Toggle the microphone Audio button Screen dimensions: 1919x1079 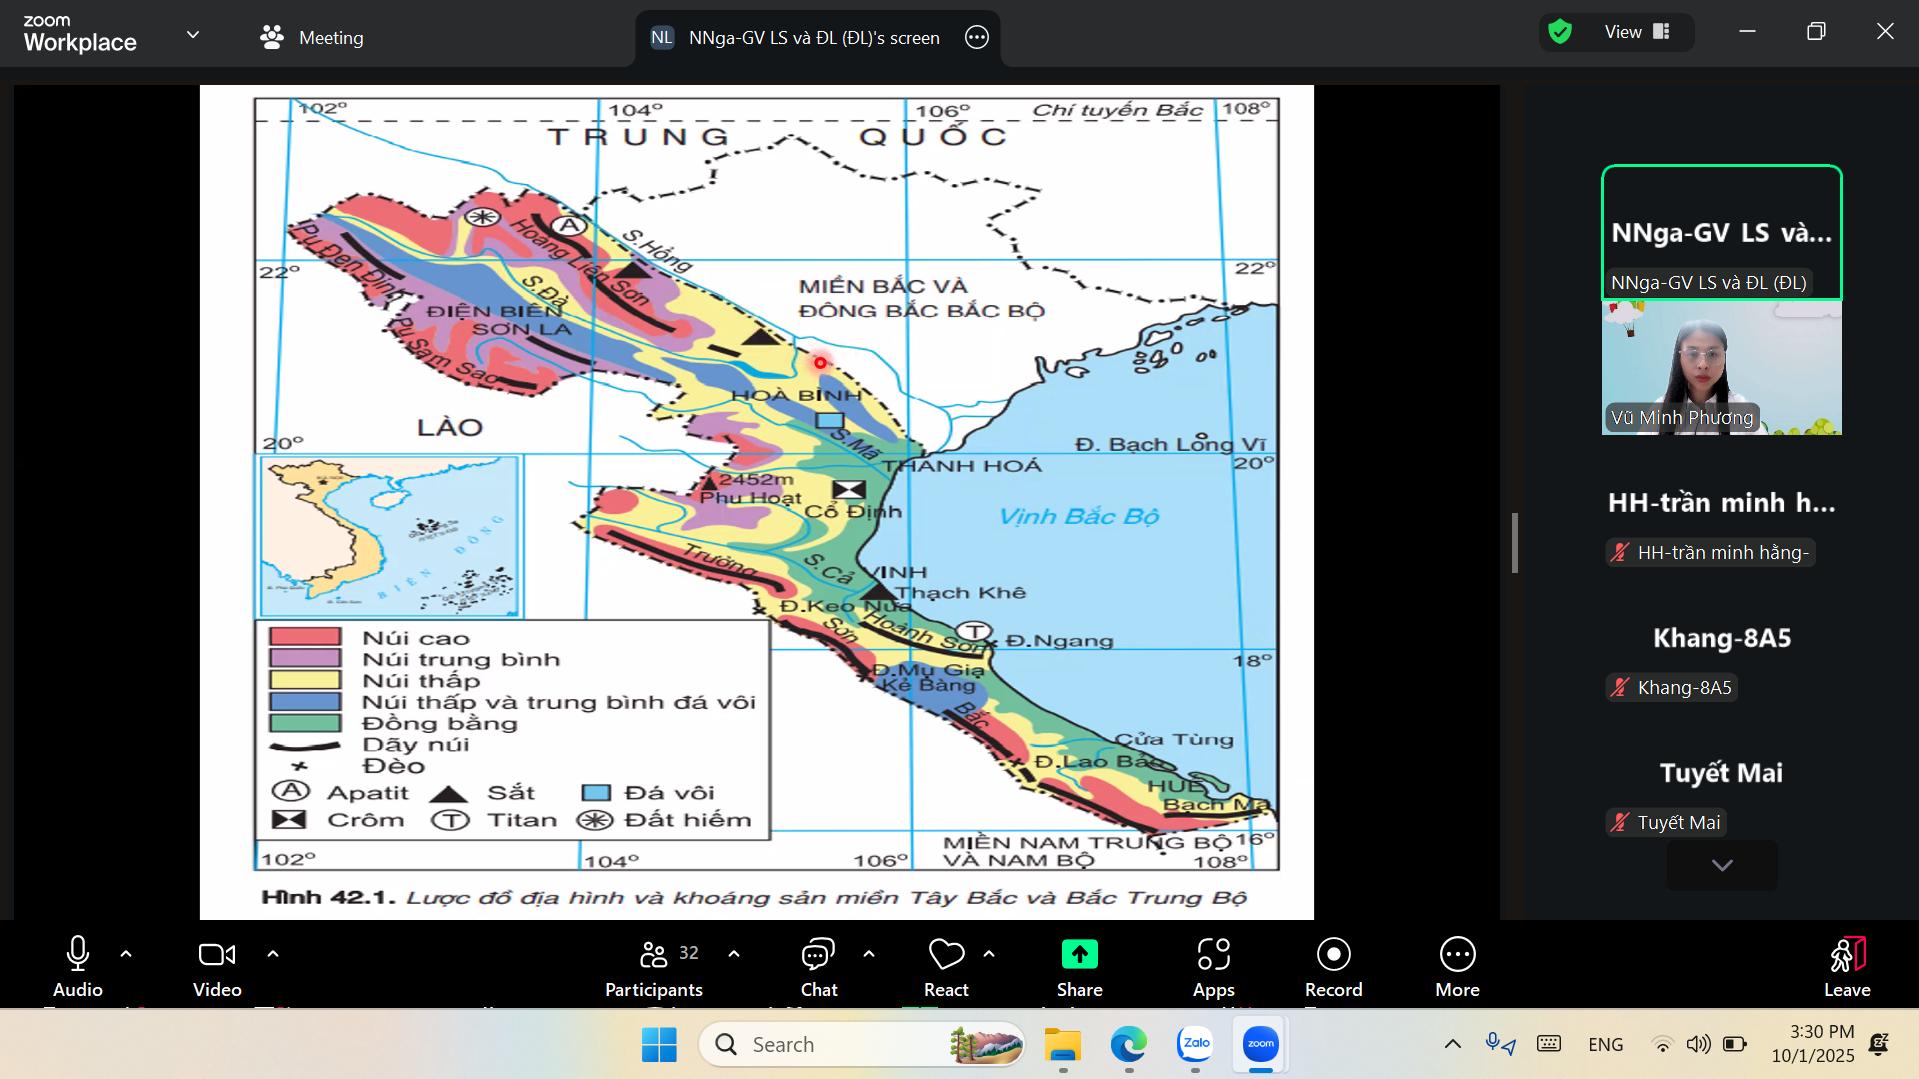pos(77,966)
